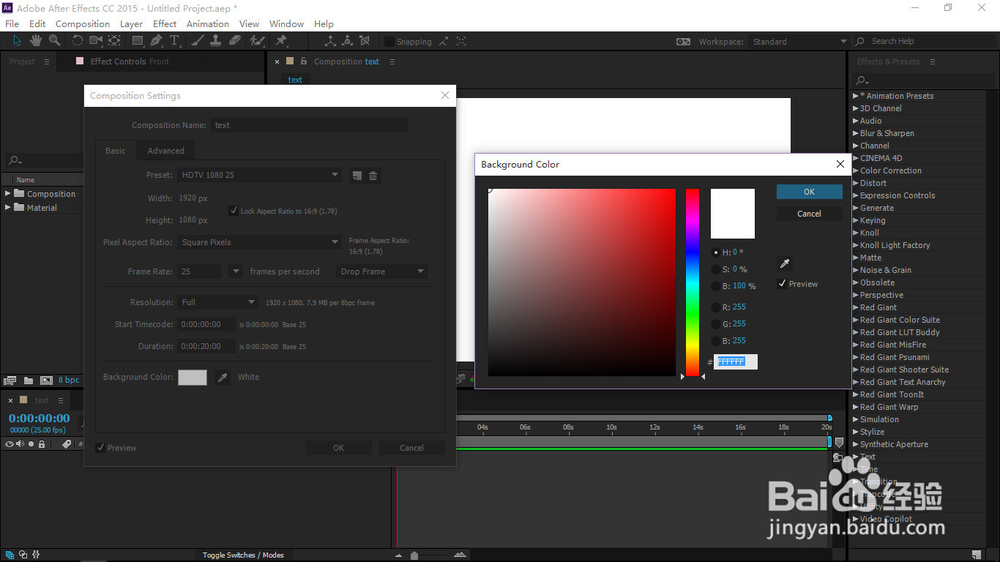Open the Pixel Aspect Ratio dropdown
Image resolution: width=1000 pixels, height=562 pixels.
tap(259, 242)
